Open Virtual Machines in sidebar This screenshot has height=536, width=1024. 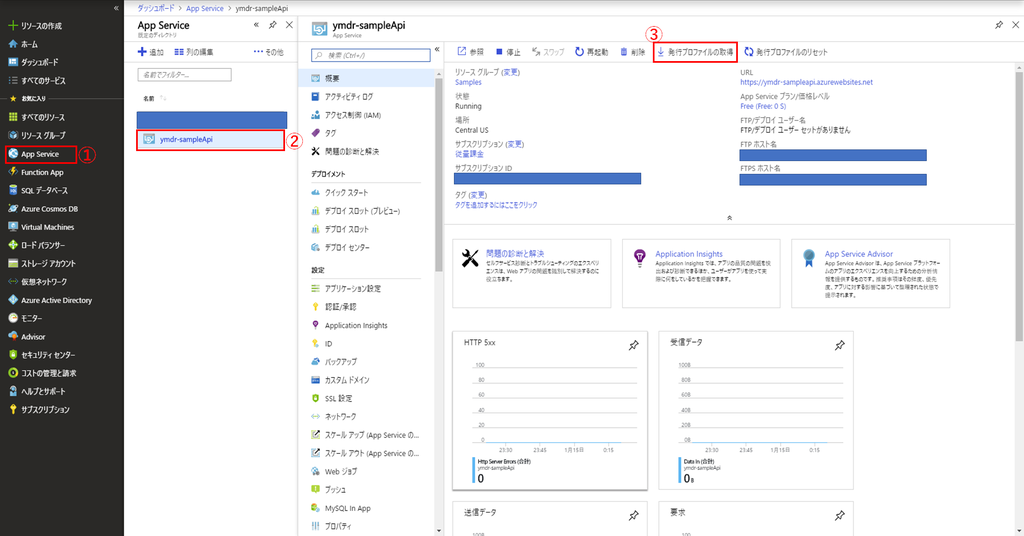(47, 227)
